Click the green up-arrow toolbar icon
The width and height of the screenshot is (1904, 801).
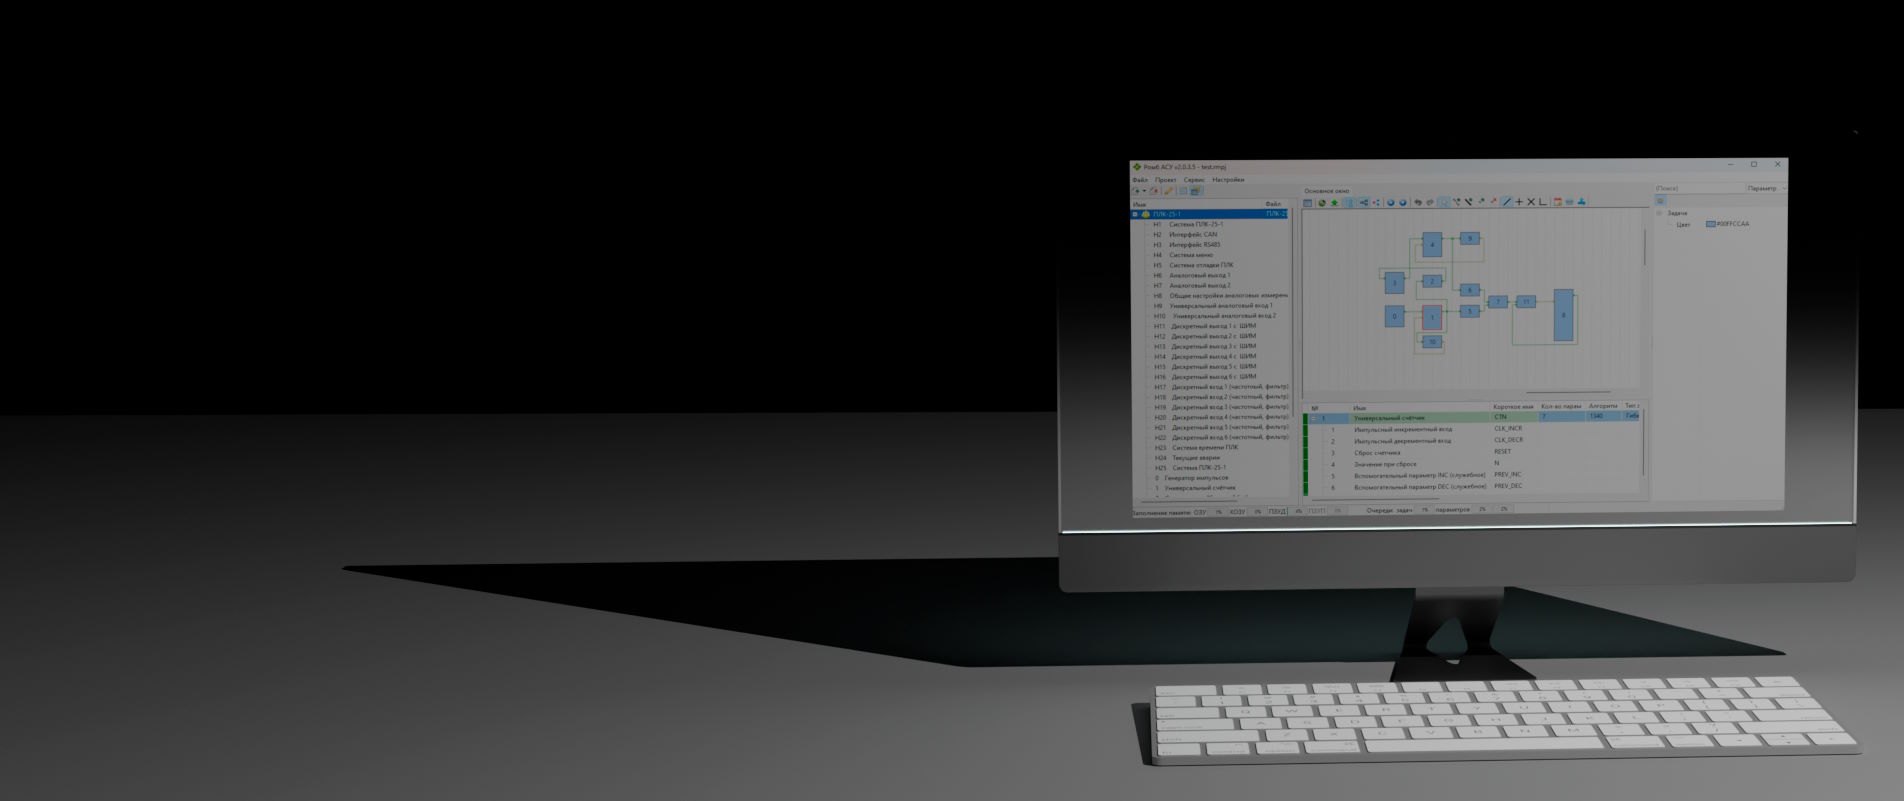click(x=1334, y=202)
